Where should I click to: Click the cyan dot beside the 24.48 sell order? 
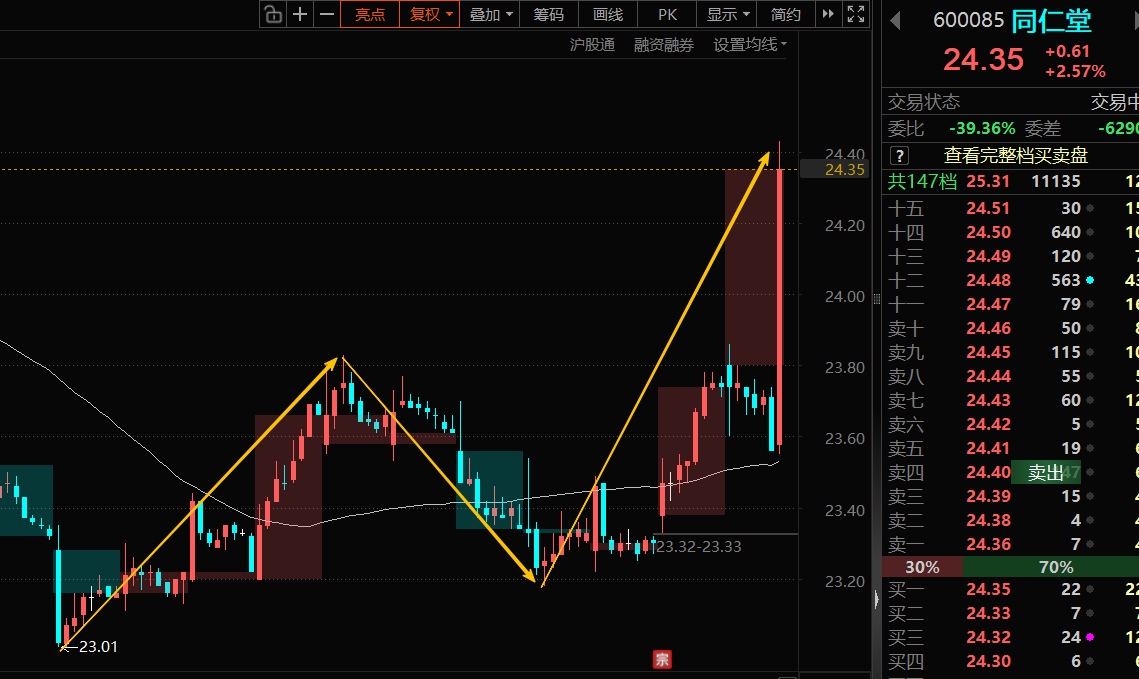(1090, 280)
